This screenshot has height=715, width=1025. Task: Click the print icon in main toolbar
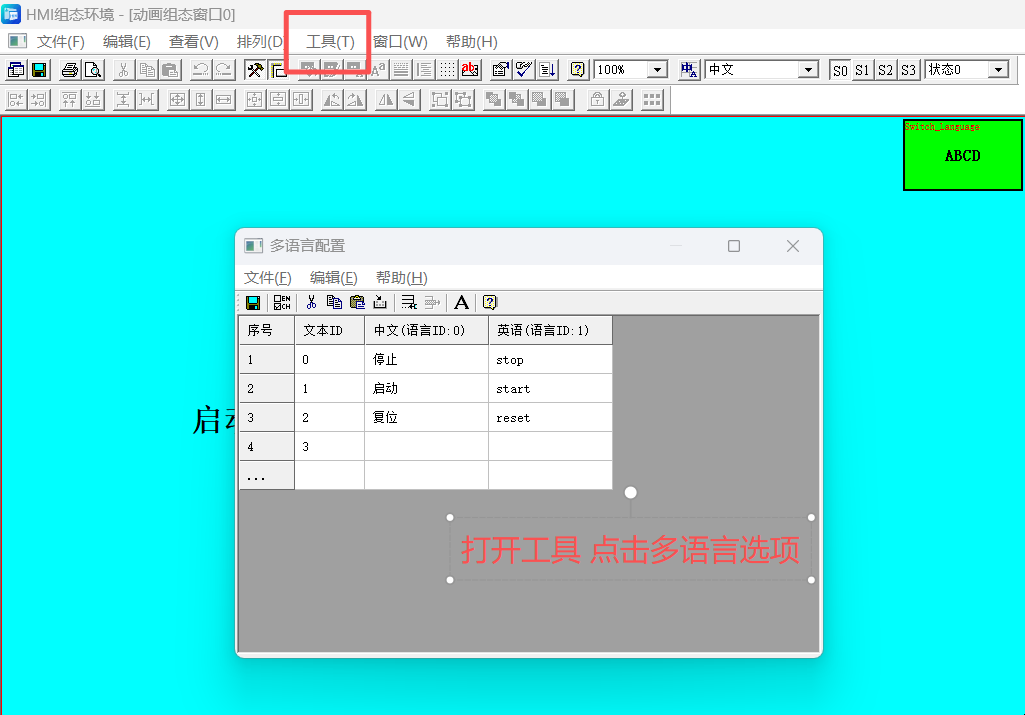click(x=69, y=69)
